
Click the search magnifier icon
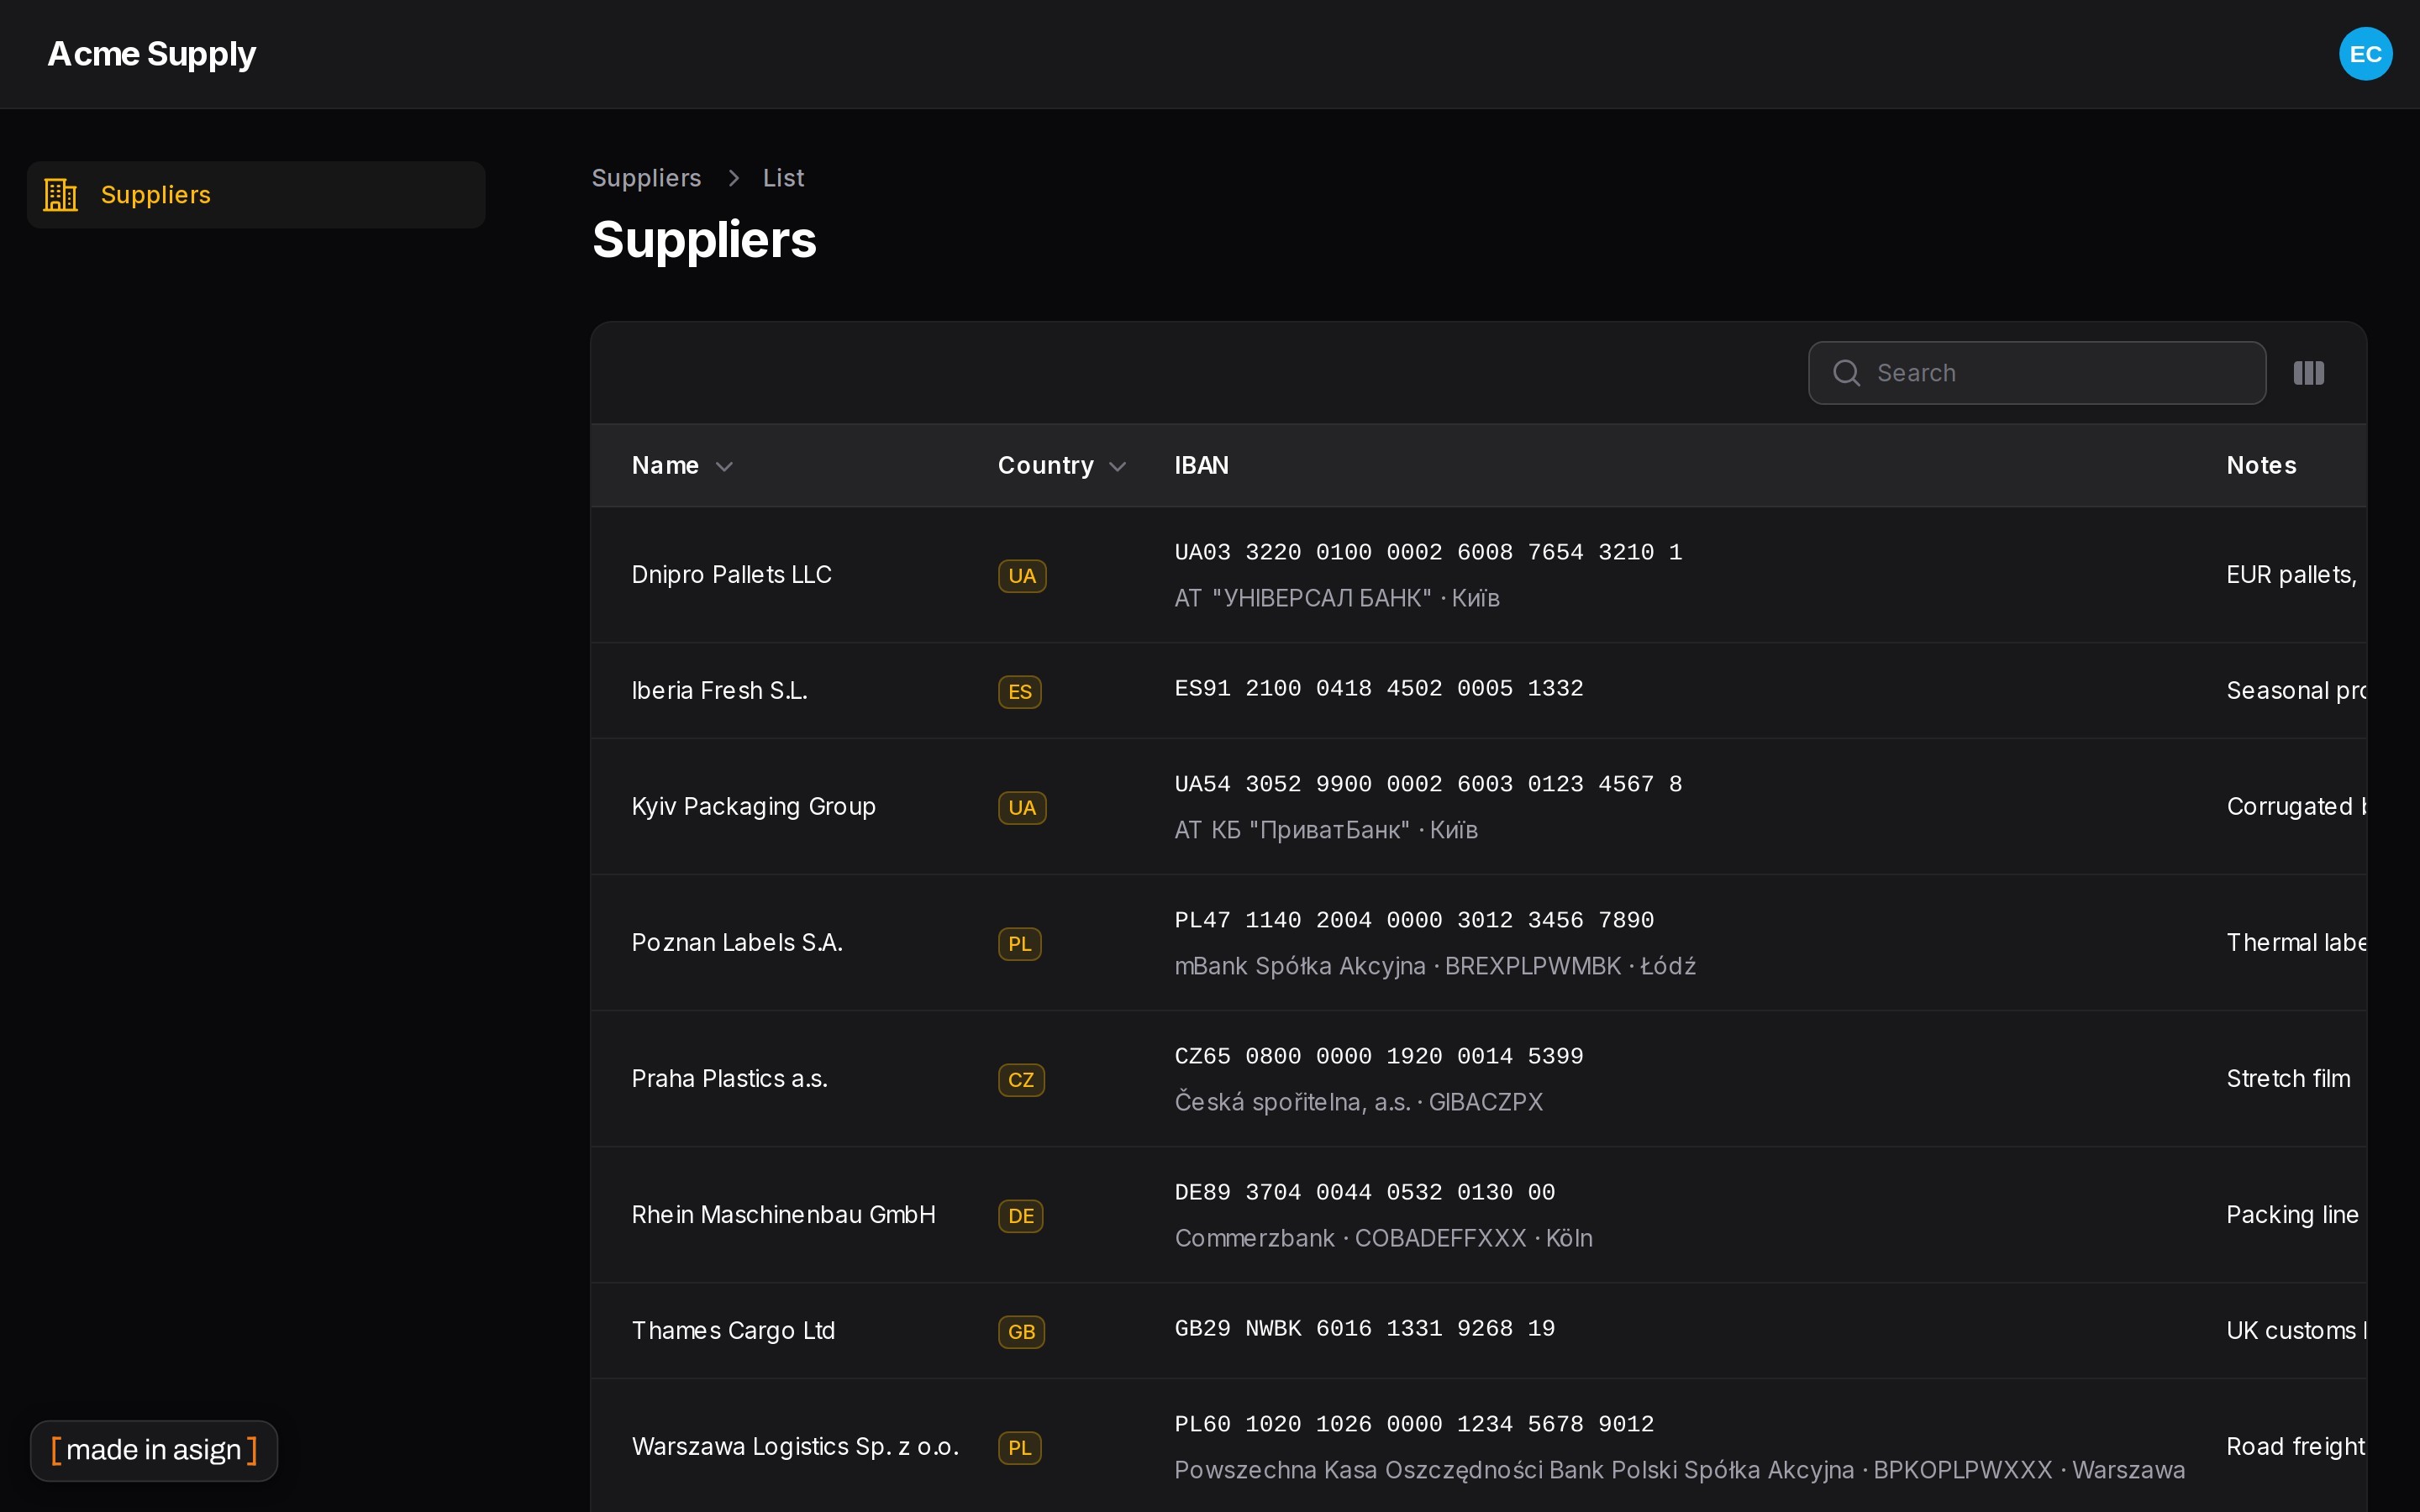pyautogui.click(x=1846, y=373)
